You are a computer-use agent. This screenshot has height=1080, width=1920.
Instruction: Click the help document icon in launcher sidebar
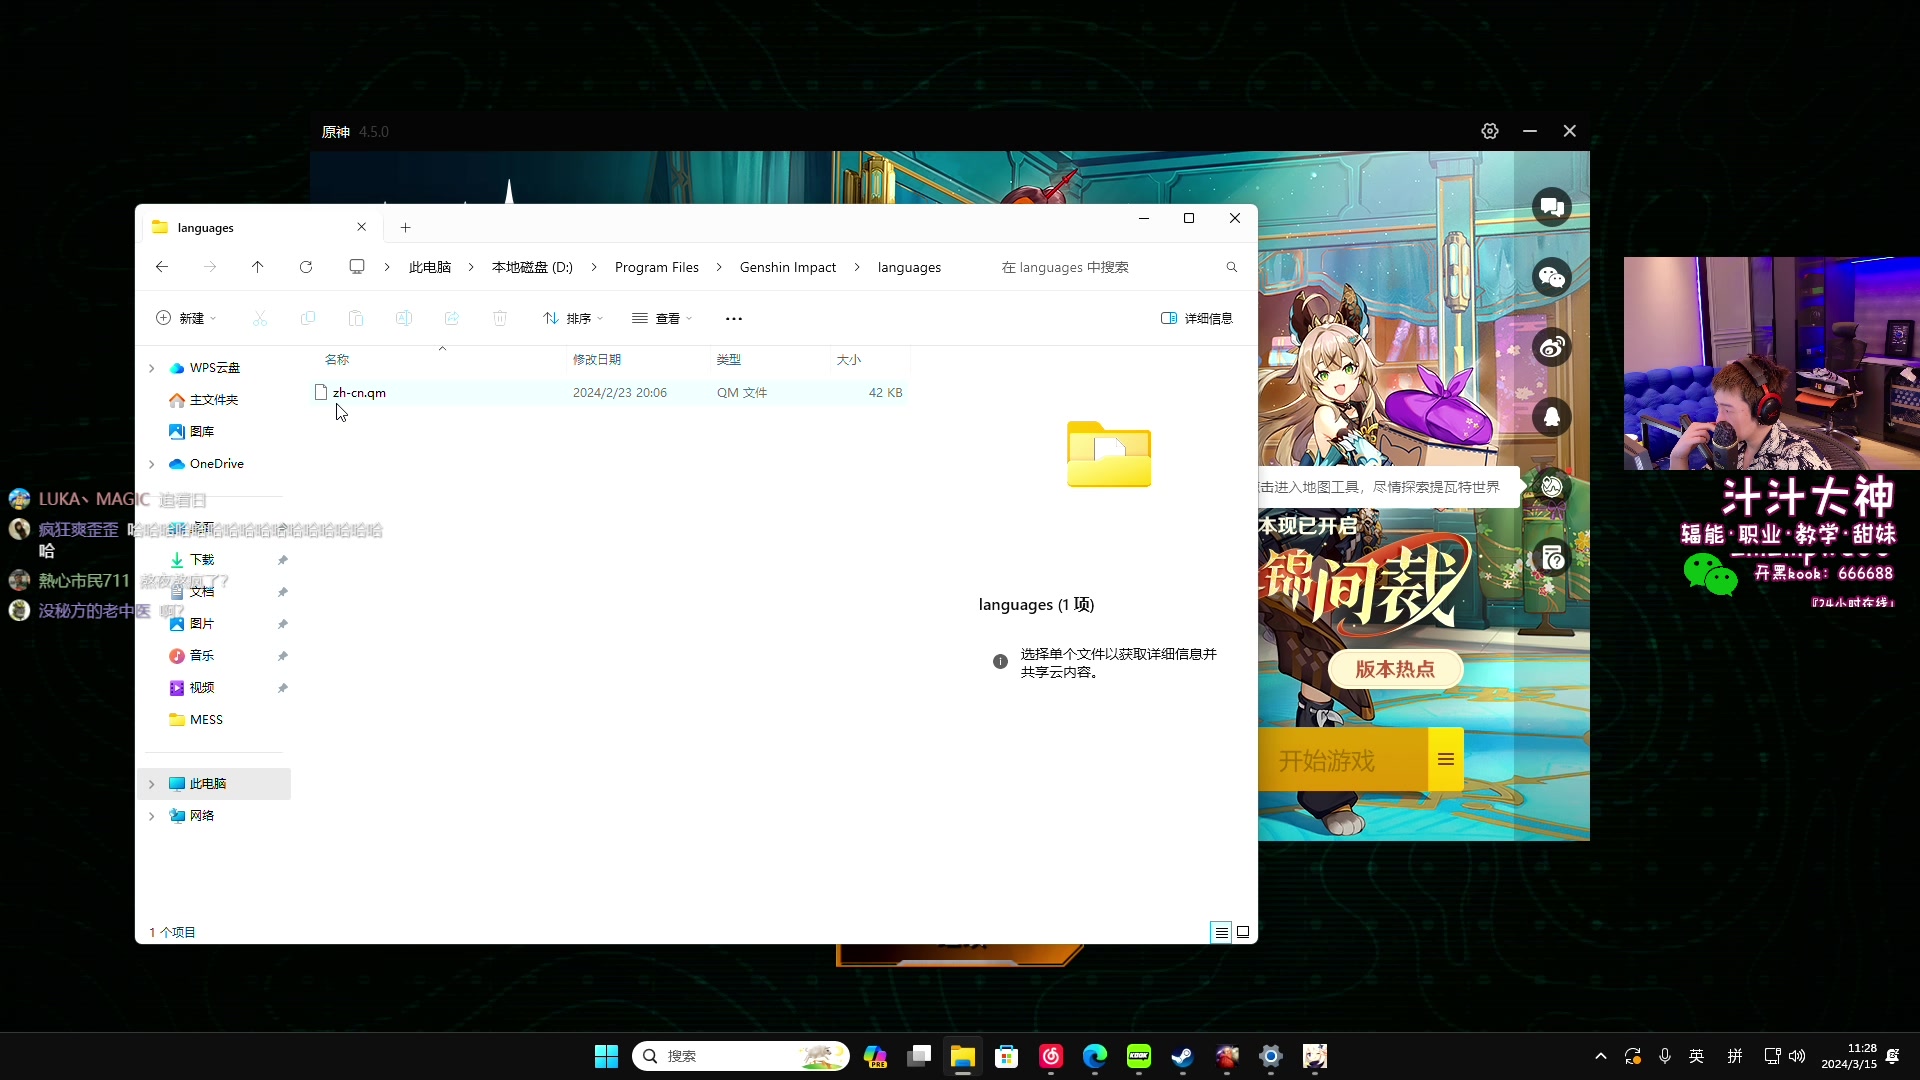[x=1552, y=557]
